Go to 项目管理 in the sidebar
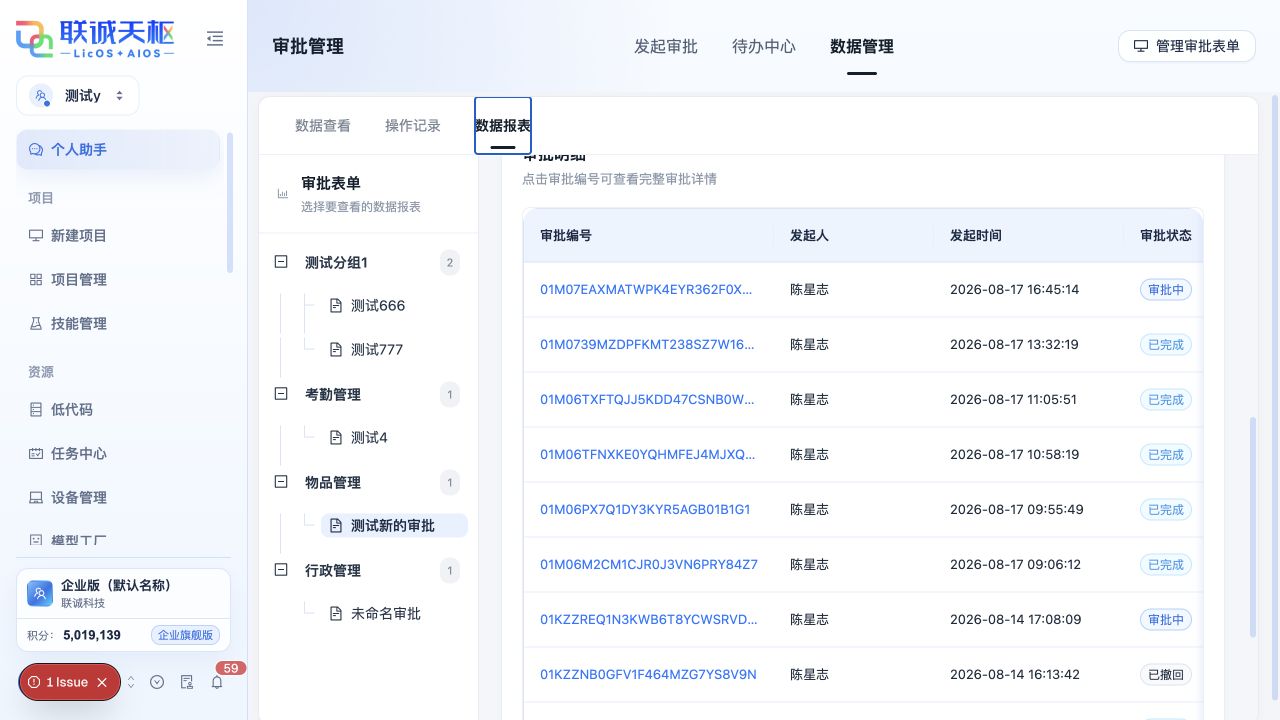1280x720 pixels. (x=118, y=280)
